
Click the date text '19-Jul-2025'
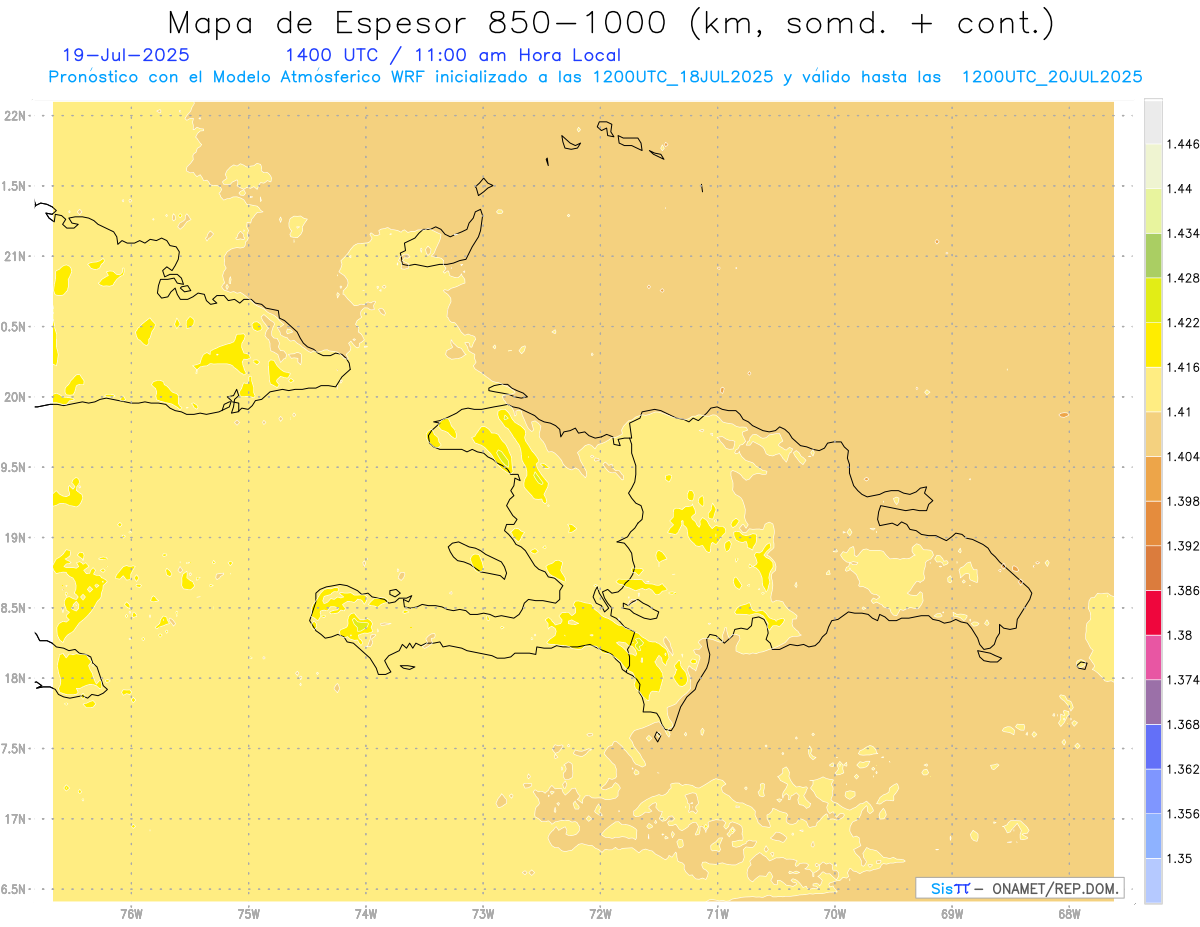[126, 55]
